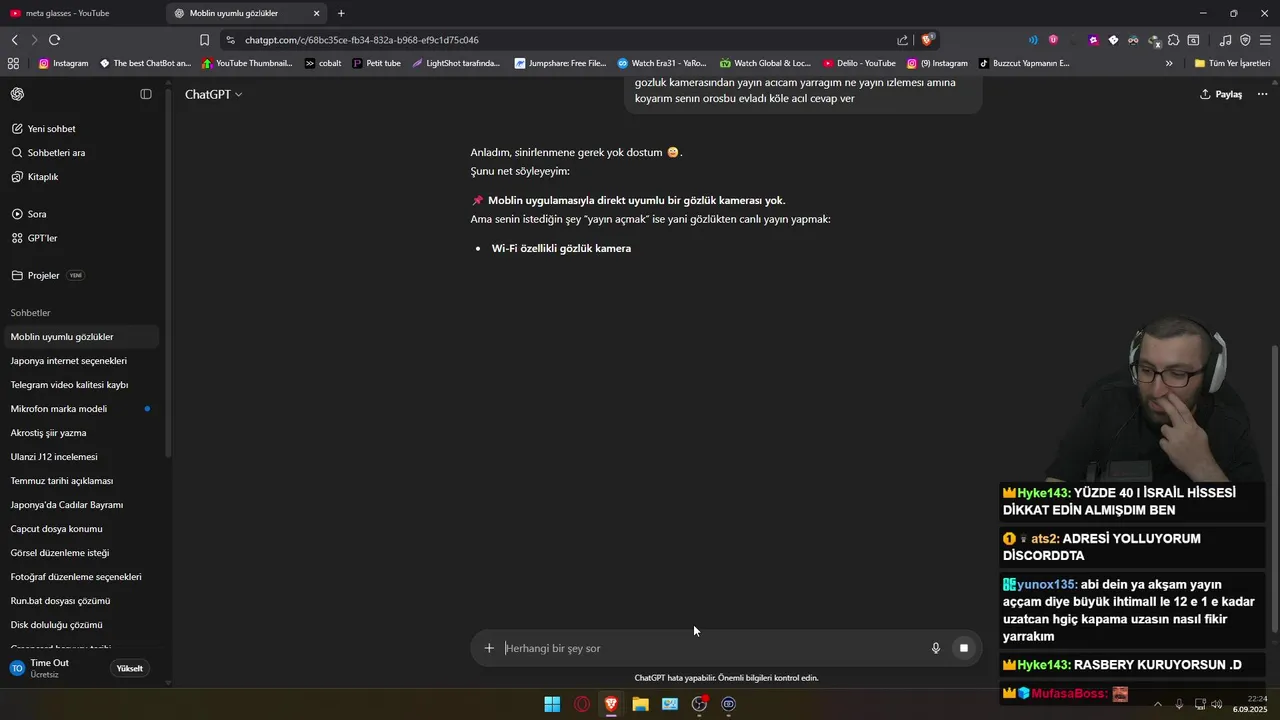Click the plus attach icon in the composer
Image resolution: width=1280 pixels, height=720 pixels.
[x=489, y=648]
